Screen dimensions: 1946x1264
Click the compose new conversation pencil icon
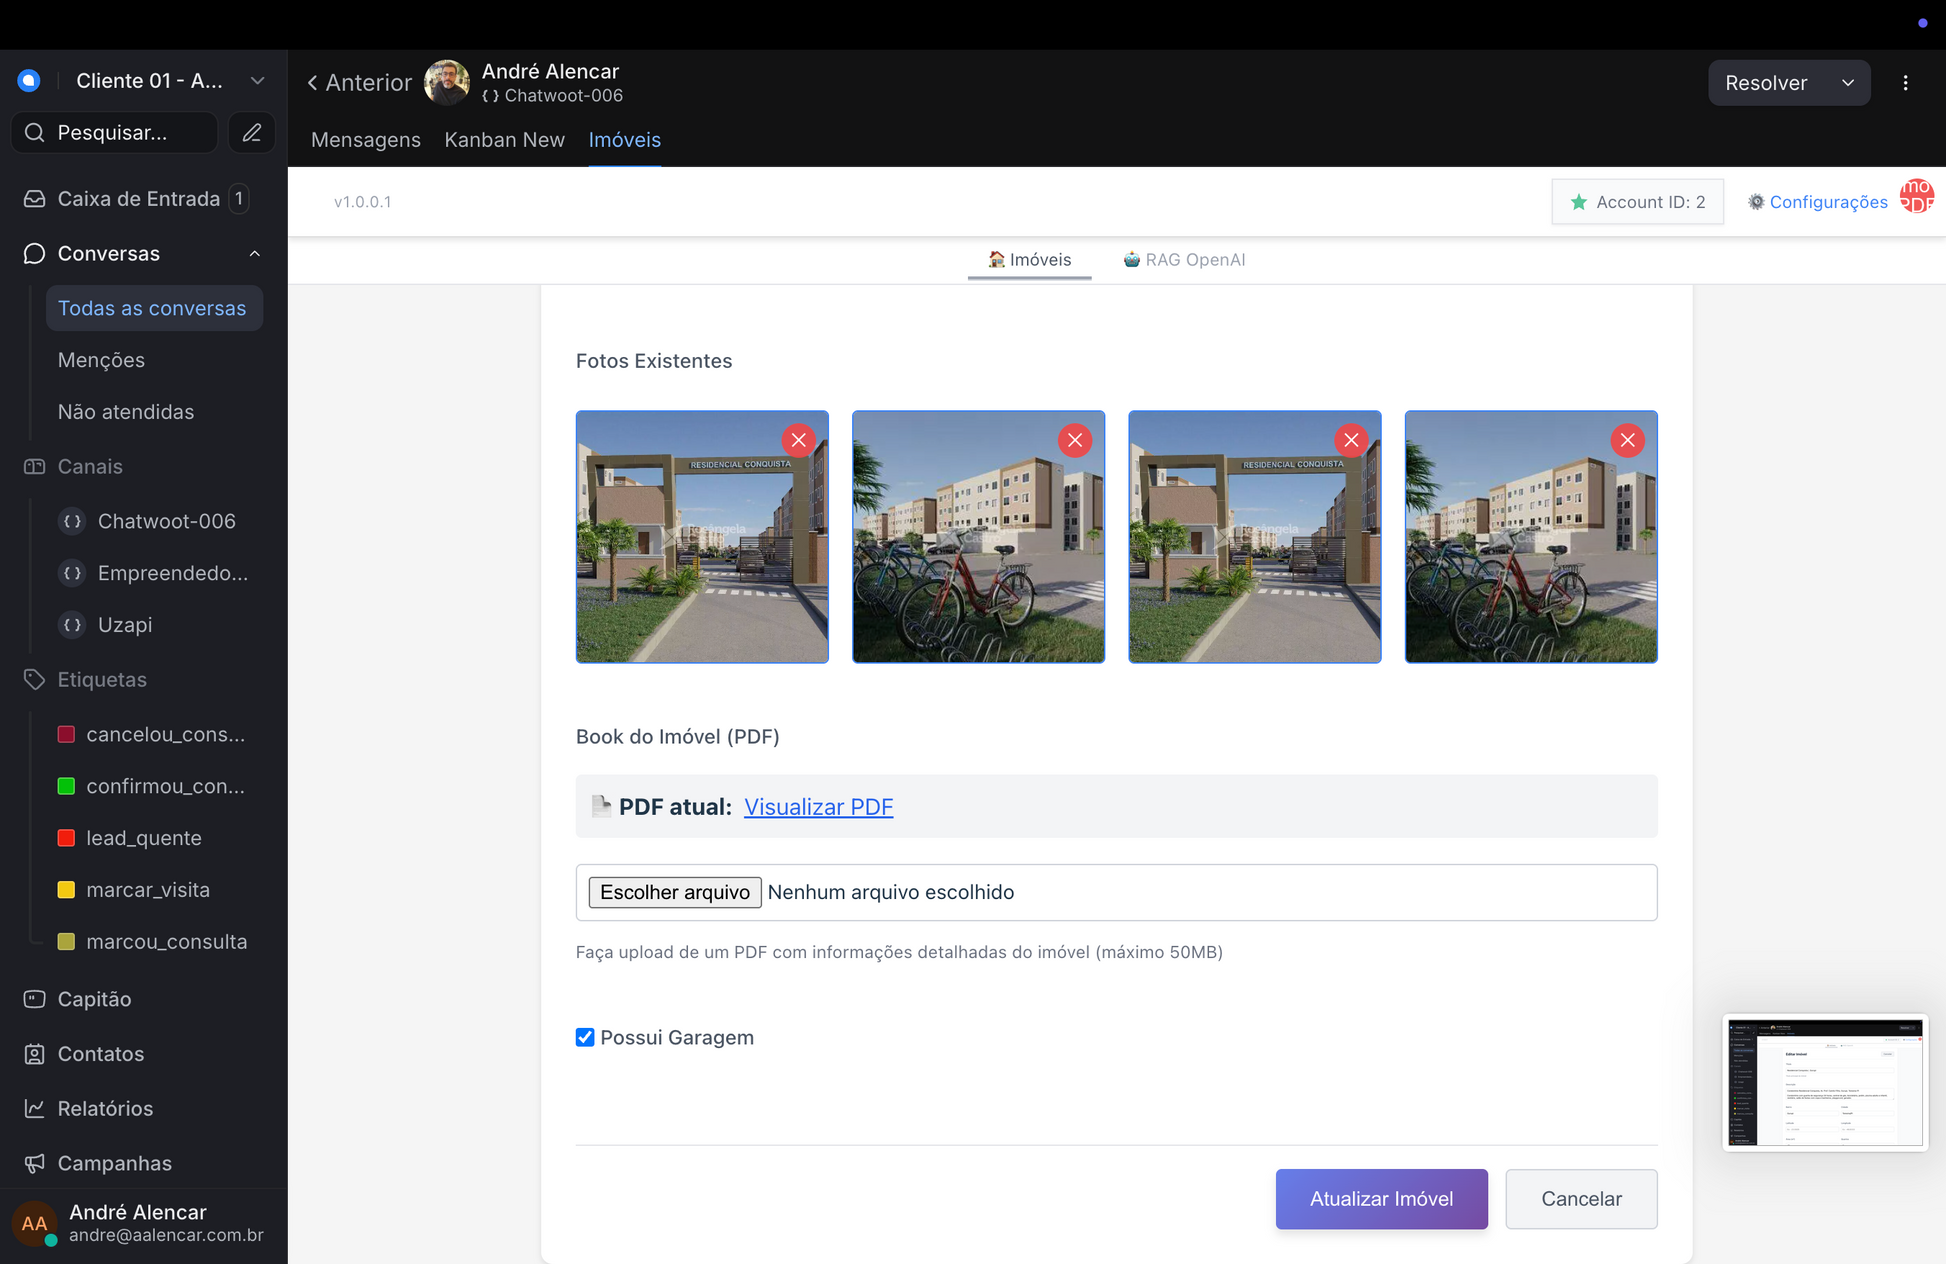(x=252, y=133)
